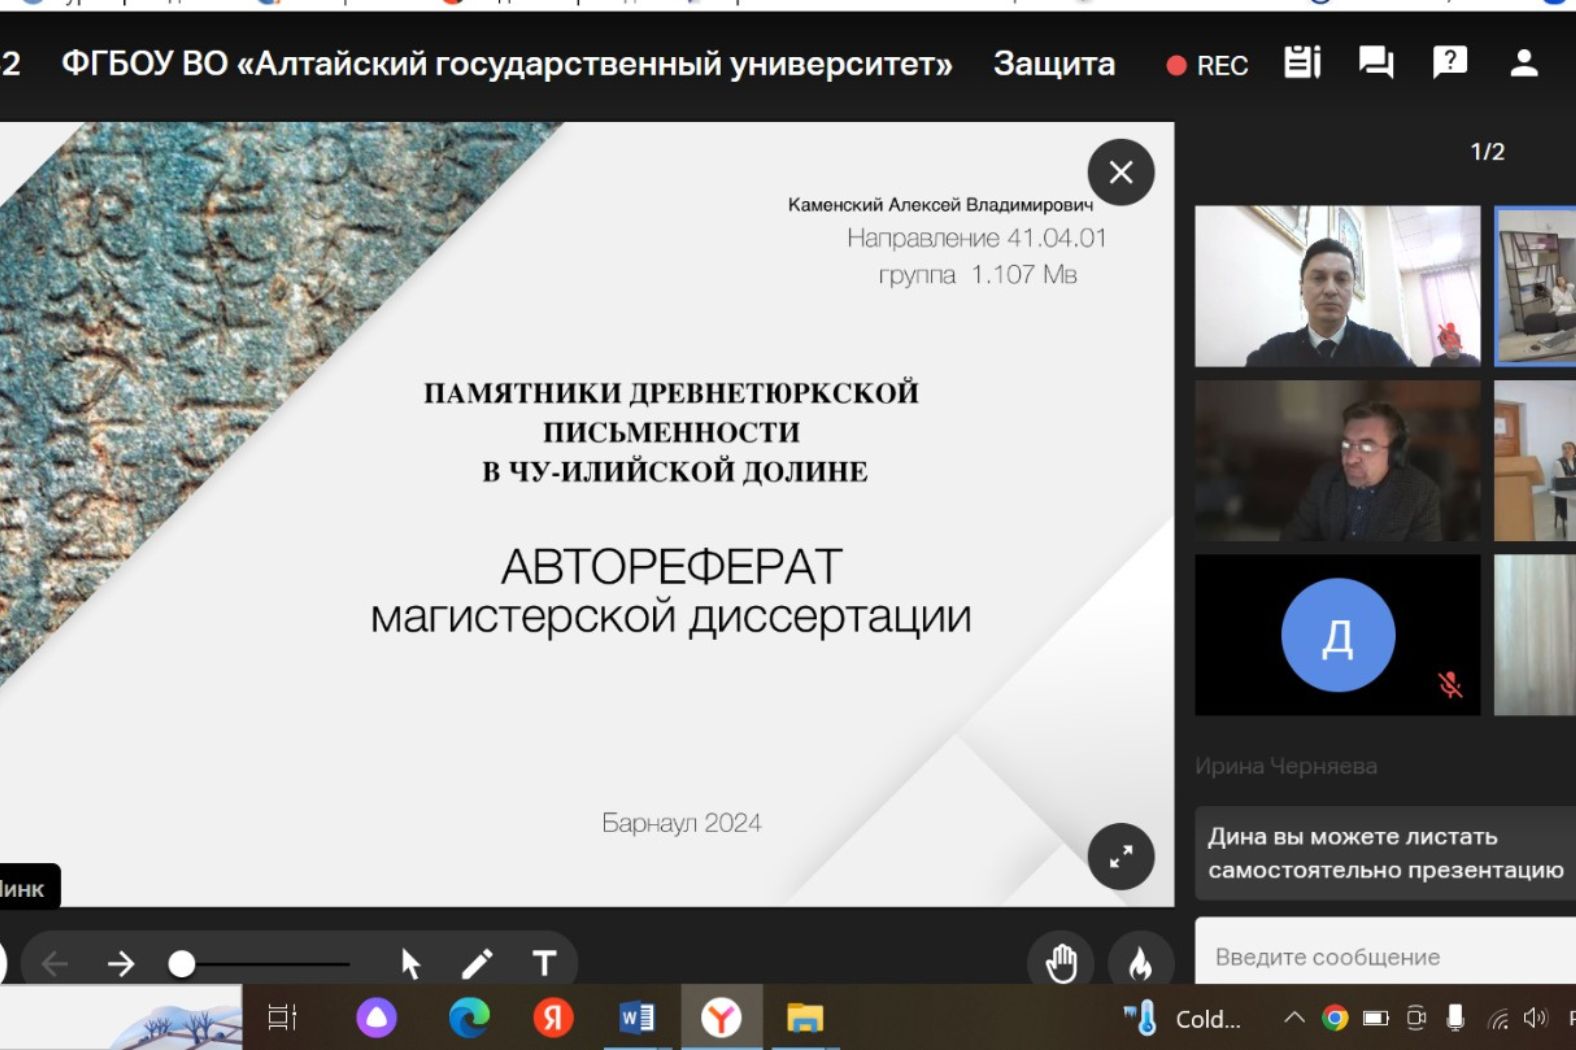Open the participants list icon
Image resolution: width=1576 pixels, height=1050 pixels.
click(1523, 64)
